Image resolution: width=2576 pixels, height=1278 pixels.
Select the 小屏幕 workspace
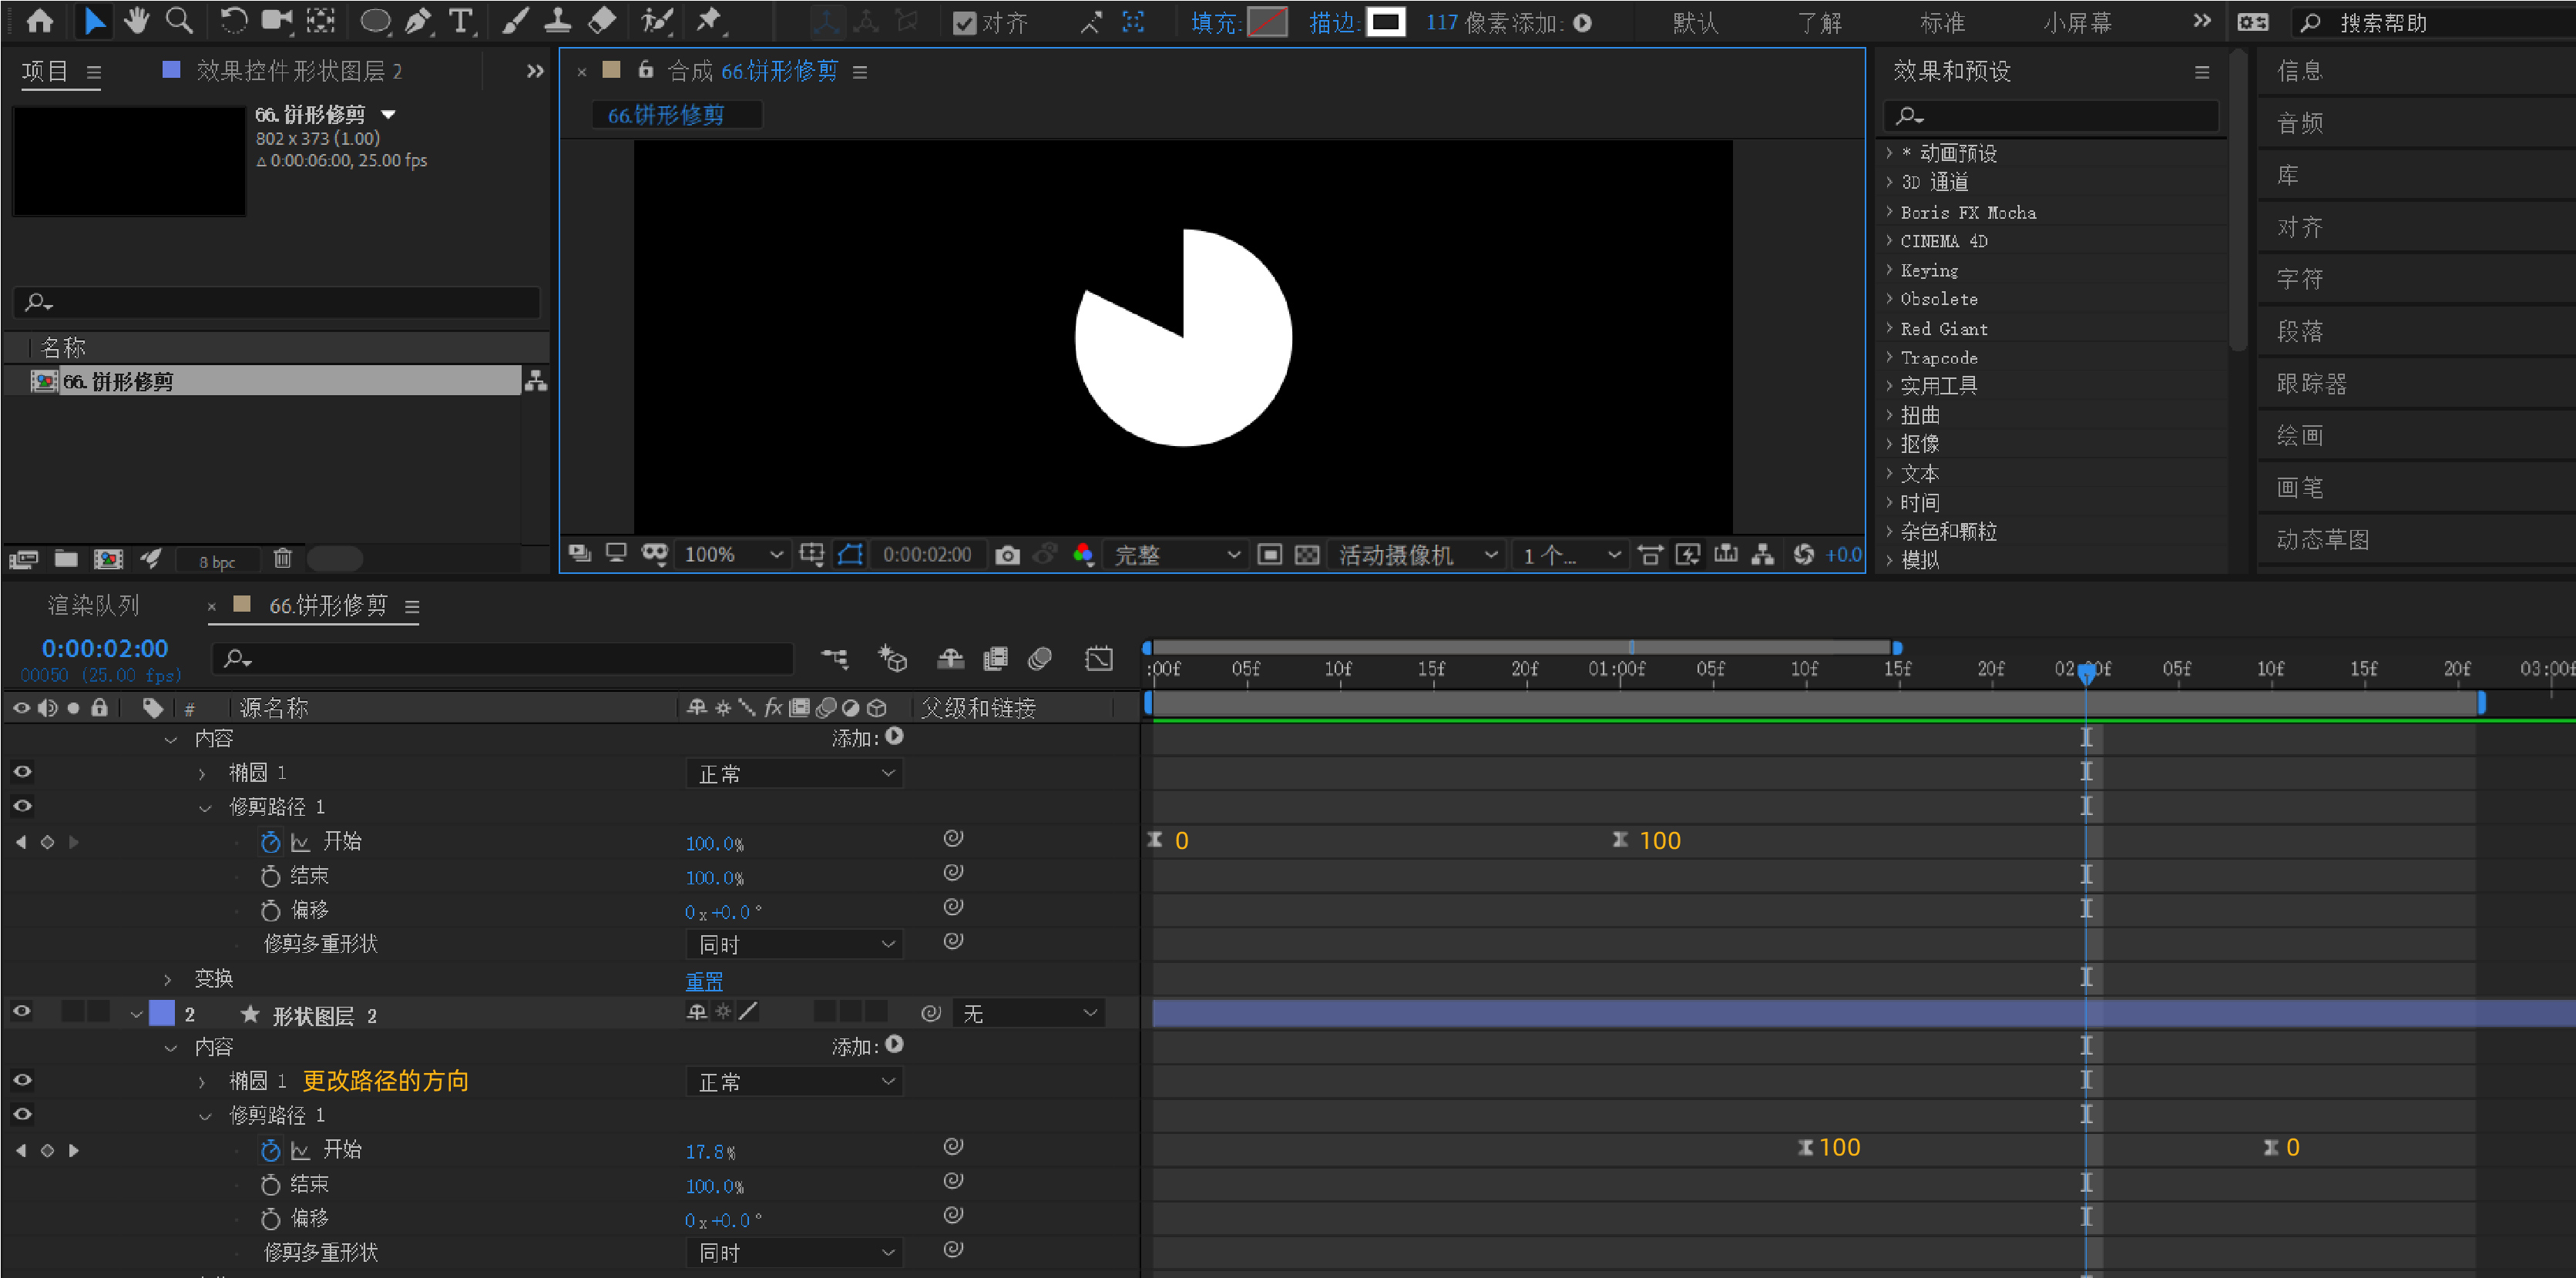click(2077, 22)
